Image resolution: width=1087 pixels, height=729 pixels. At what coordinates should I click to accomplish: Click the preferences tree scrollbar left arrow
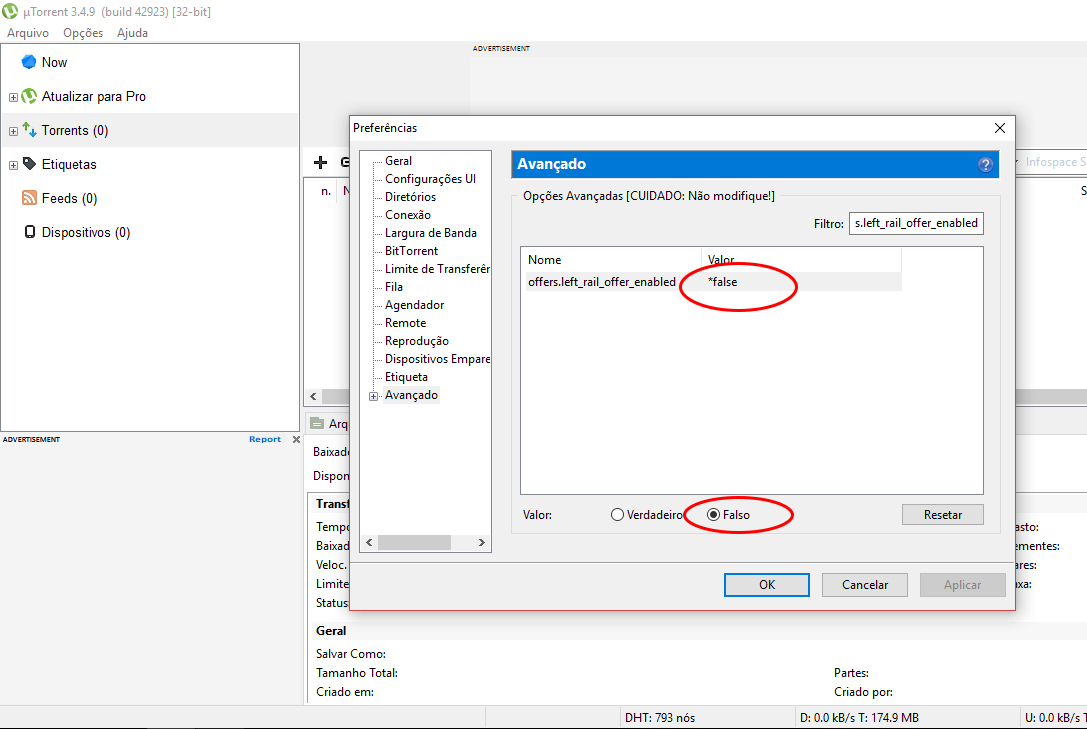(x=369, y=543)
